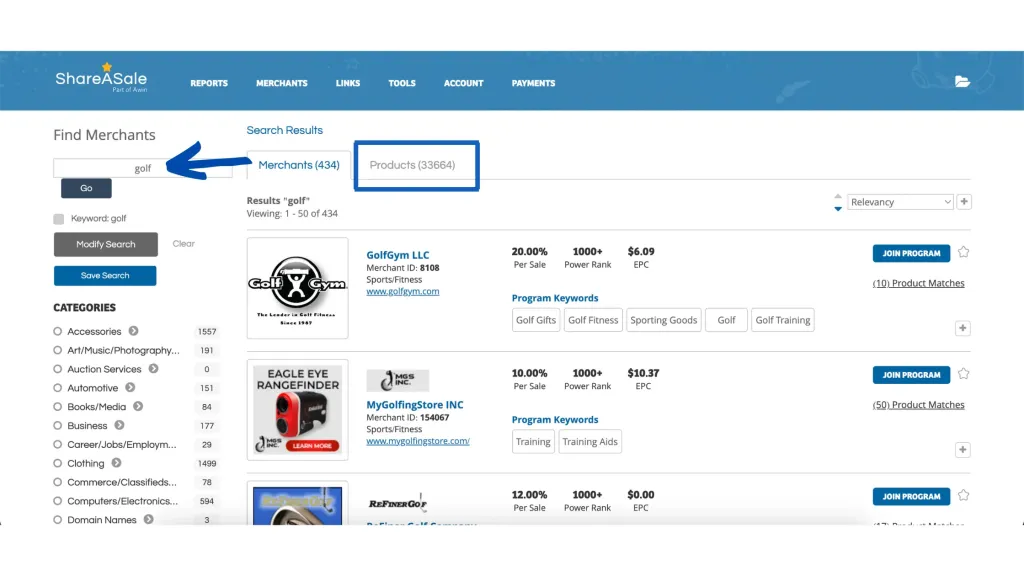Image resolution: width=1024 pixels, height=576 pixels.
Task: Expand Clothing category arrow
Action: [116, 463]
